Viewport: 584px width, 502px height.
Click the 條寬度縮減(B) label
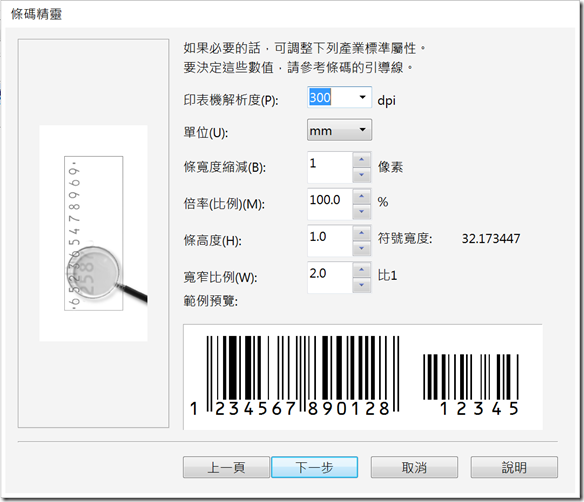(225, 167)
